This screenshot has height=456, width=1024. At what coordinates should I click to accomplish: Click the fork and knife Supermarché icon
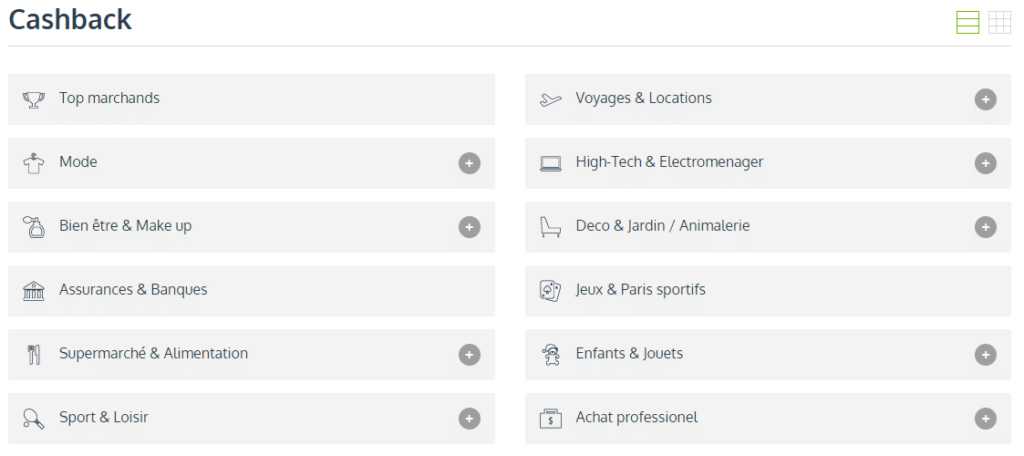33,355
